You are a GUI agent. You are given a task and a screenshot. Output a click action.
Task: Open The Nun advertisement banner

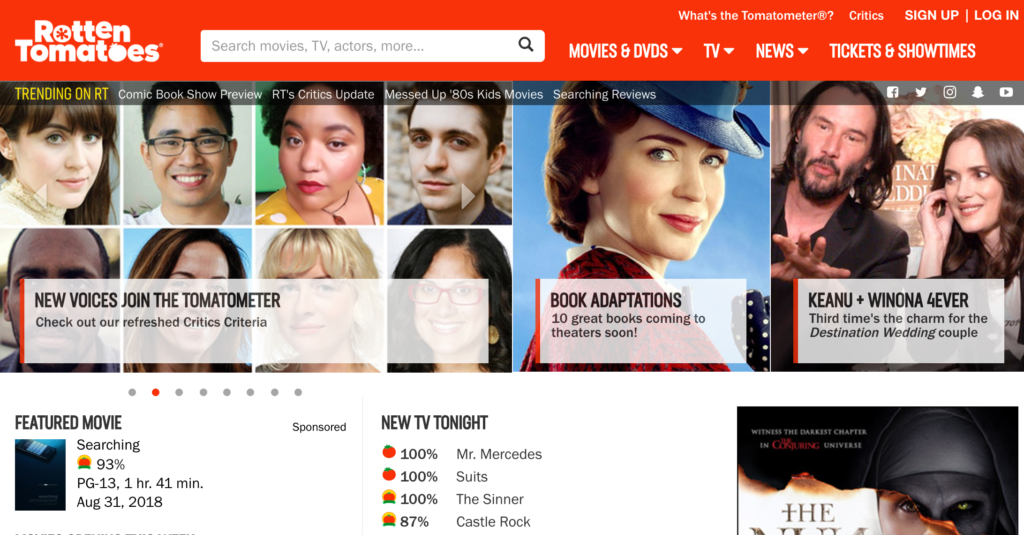877,471
